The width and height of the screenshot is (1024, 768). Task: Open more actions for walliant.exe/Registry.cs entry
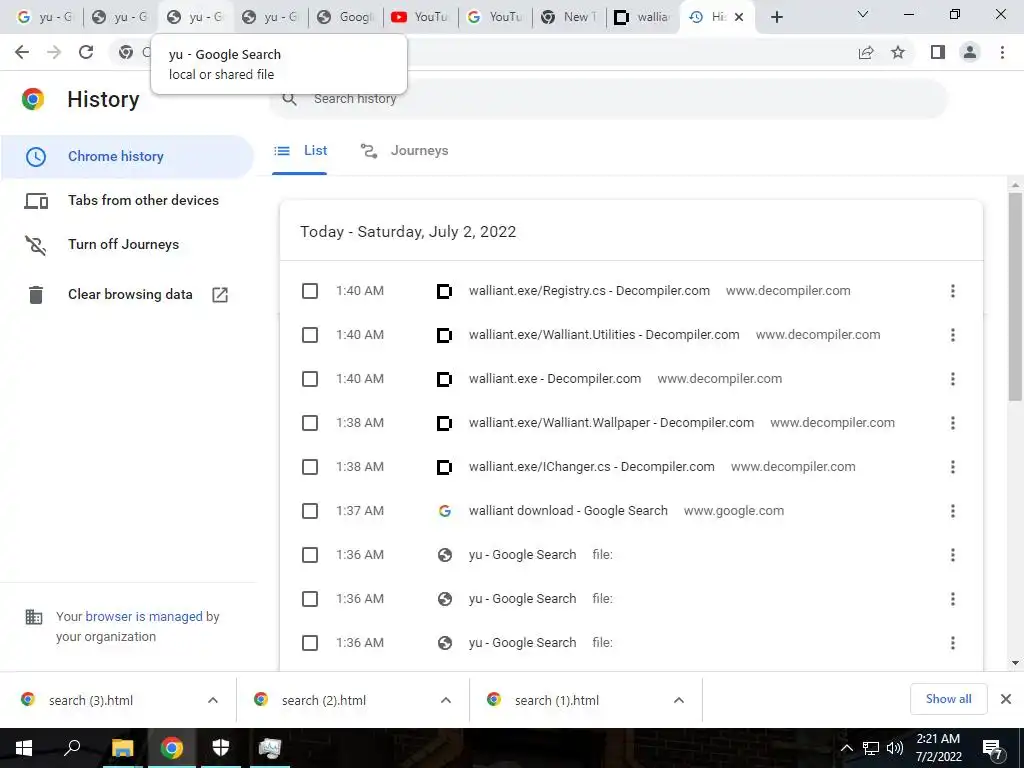click(953, 291)
